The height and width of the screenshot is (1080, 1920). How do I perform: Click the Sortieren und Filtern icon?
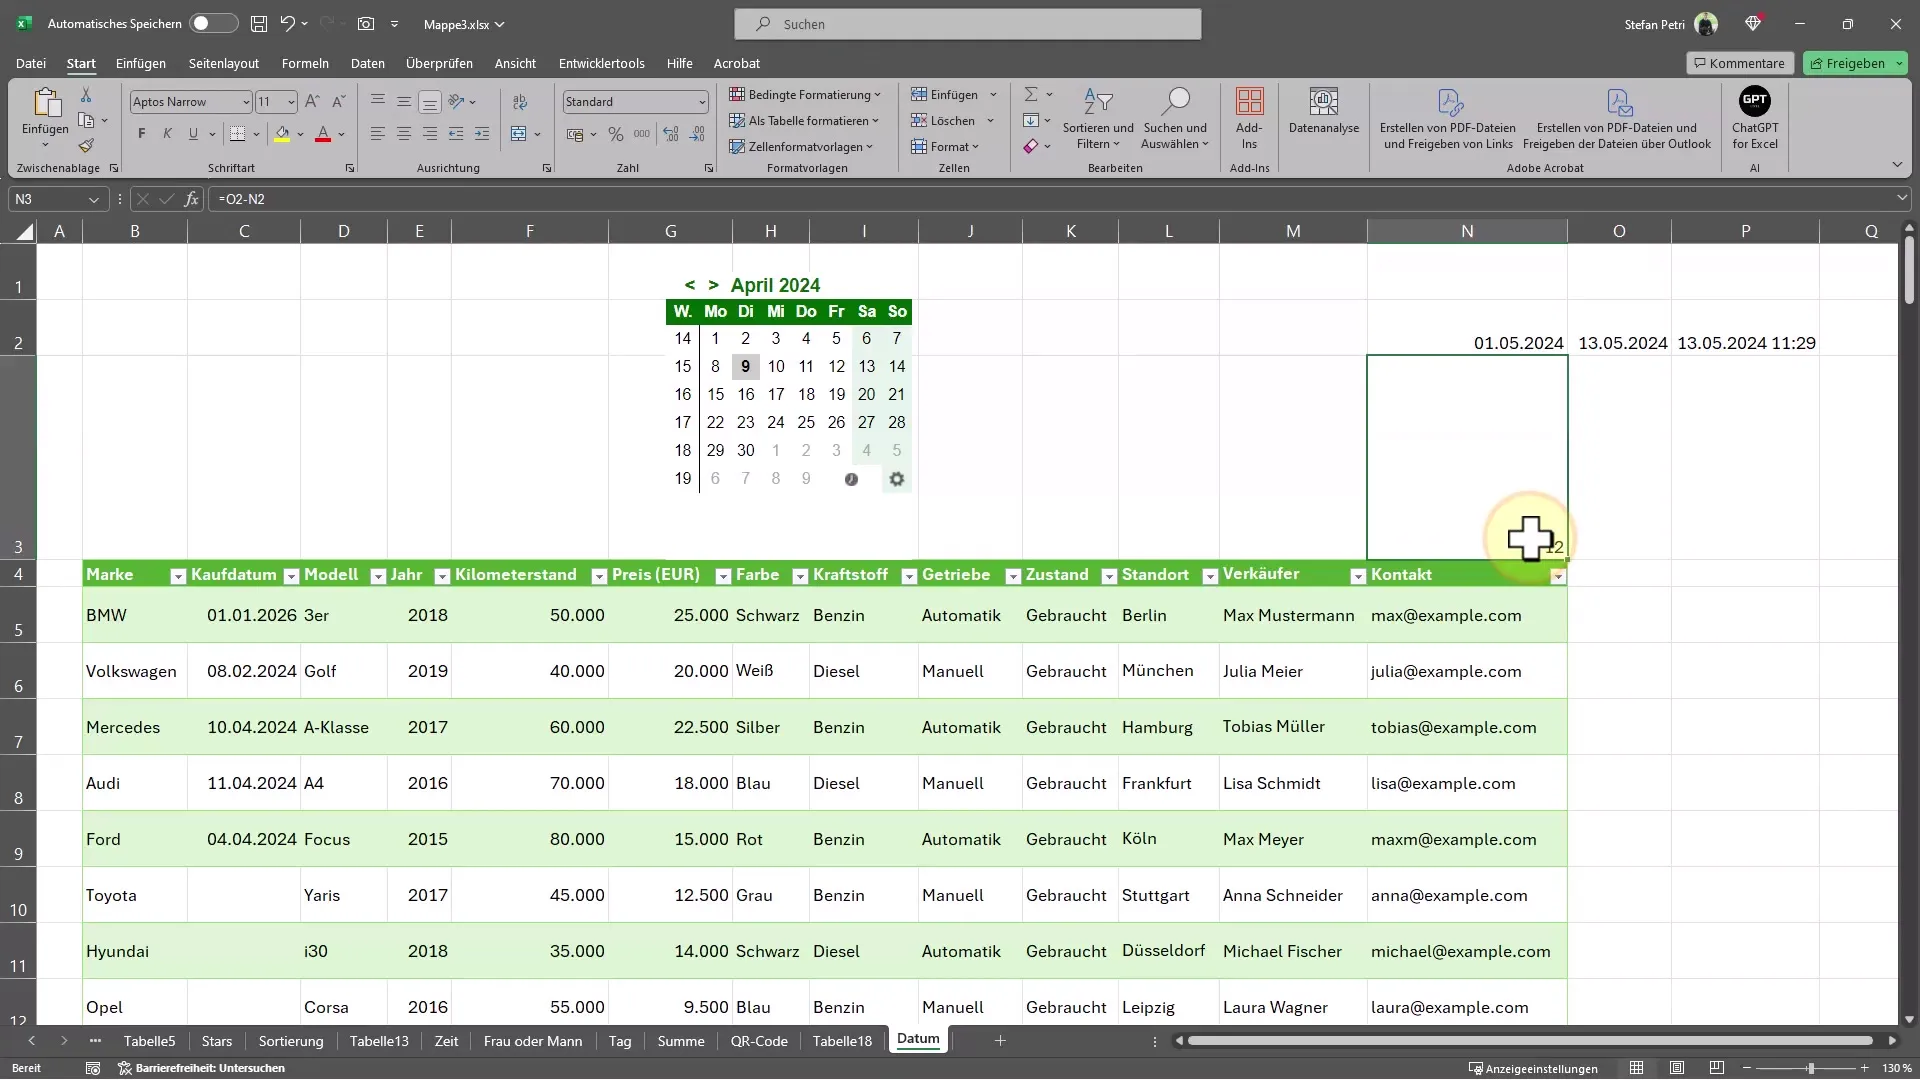[x=1096, y=116]
